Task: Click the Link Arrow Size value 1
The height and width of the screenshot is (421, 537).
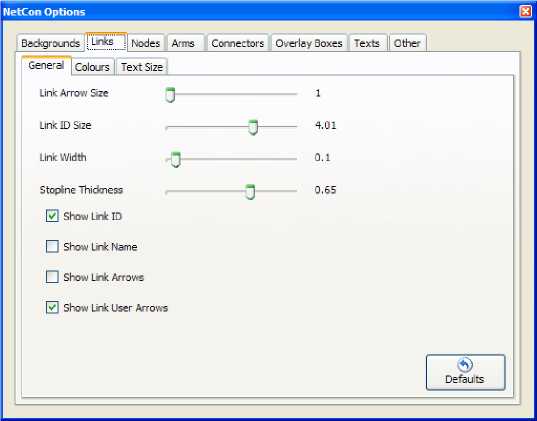Action: tap(318, 93)
